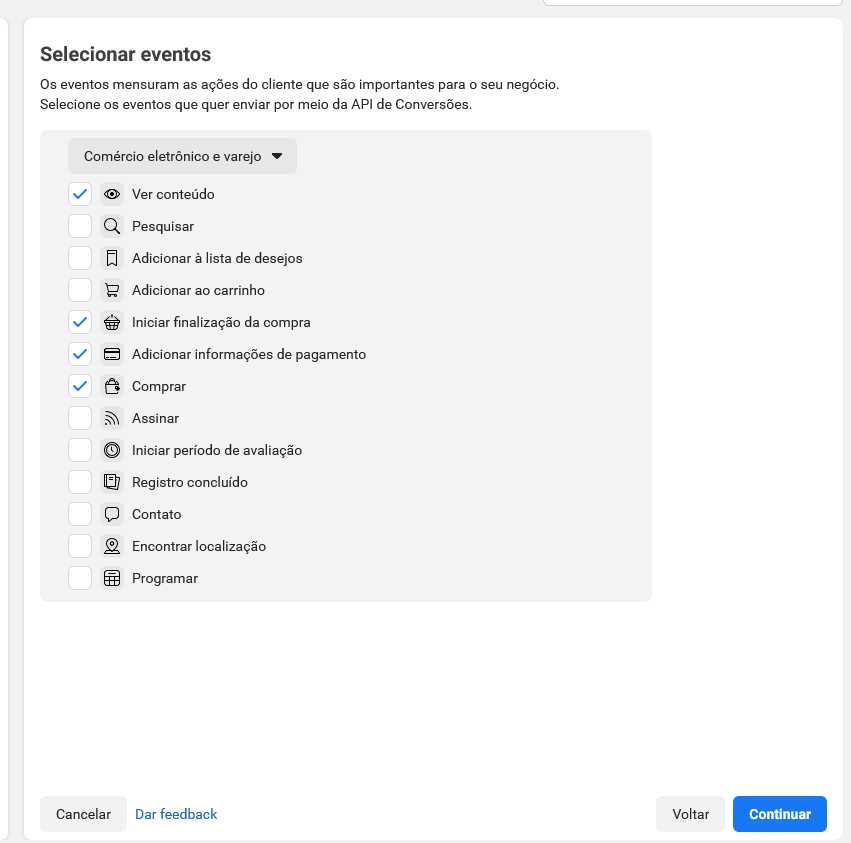Click the credit card icon for informações de pagamento
Viewport: 851px width, 843px height.
tap(112, 354)
